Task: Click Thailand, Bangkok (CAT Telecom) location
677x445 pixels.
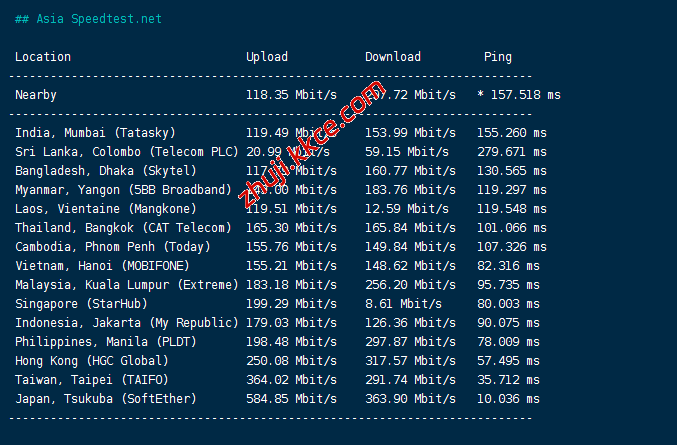Action: (x=123, y=228)
